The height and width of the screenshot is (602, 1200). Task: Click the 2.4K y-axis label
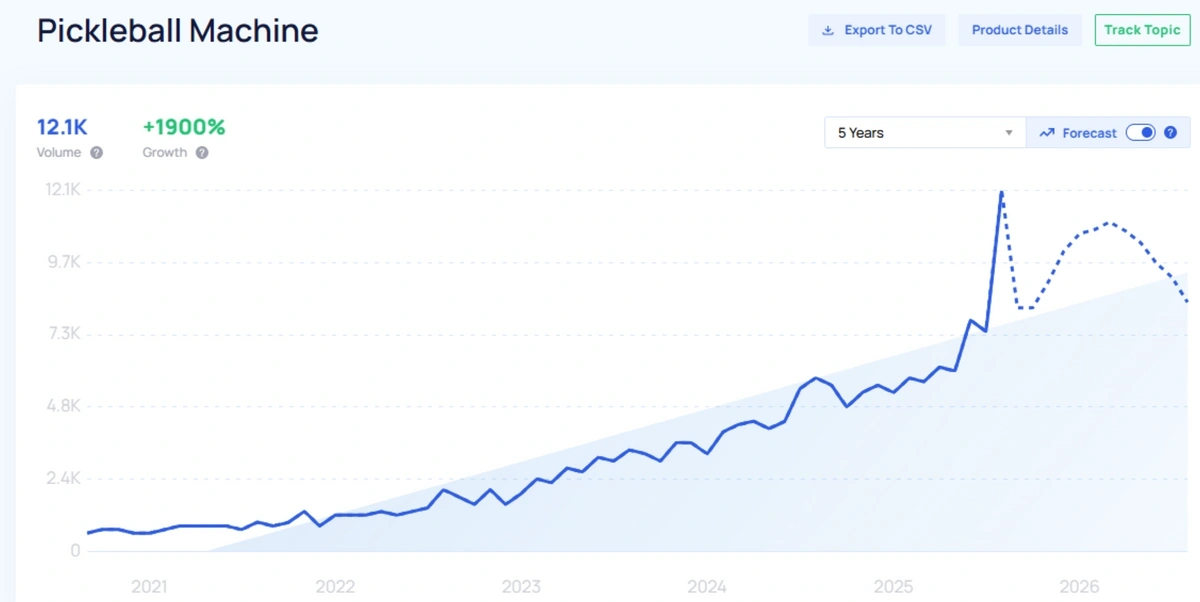tap(63, 478)
